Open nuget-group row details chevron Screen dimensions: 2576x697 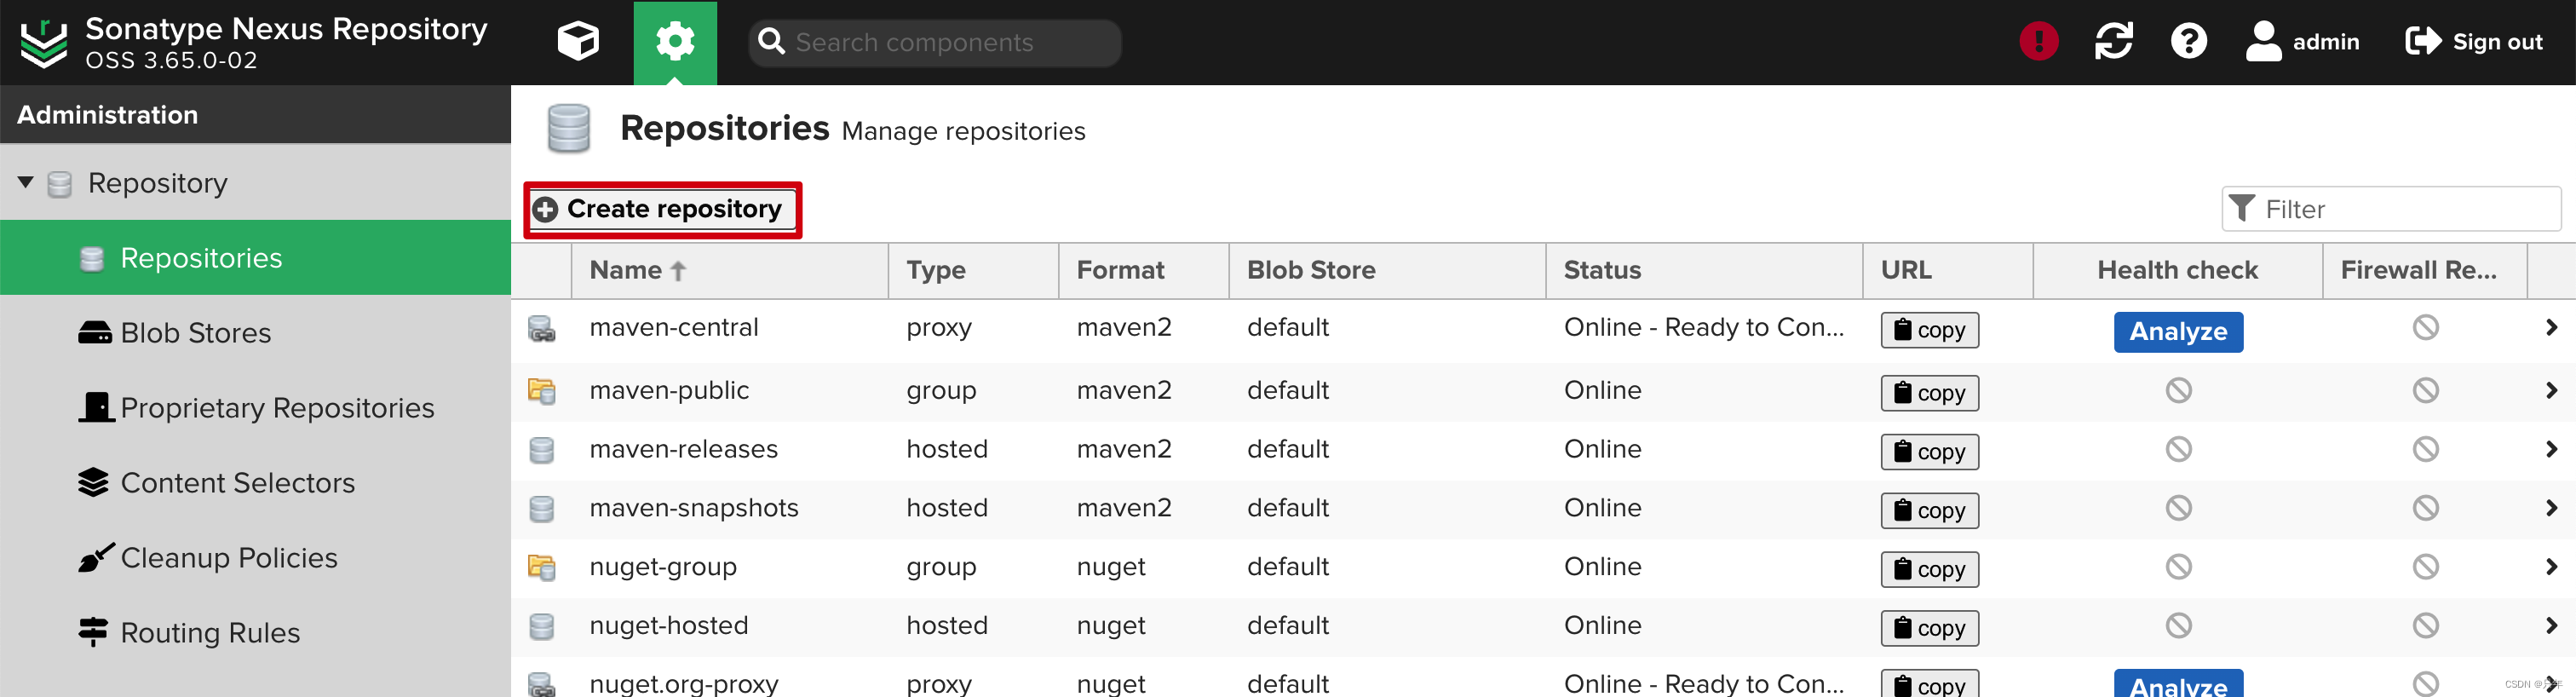click(2550, 567)
